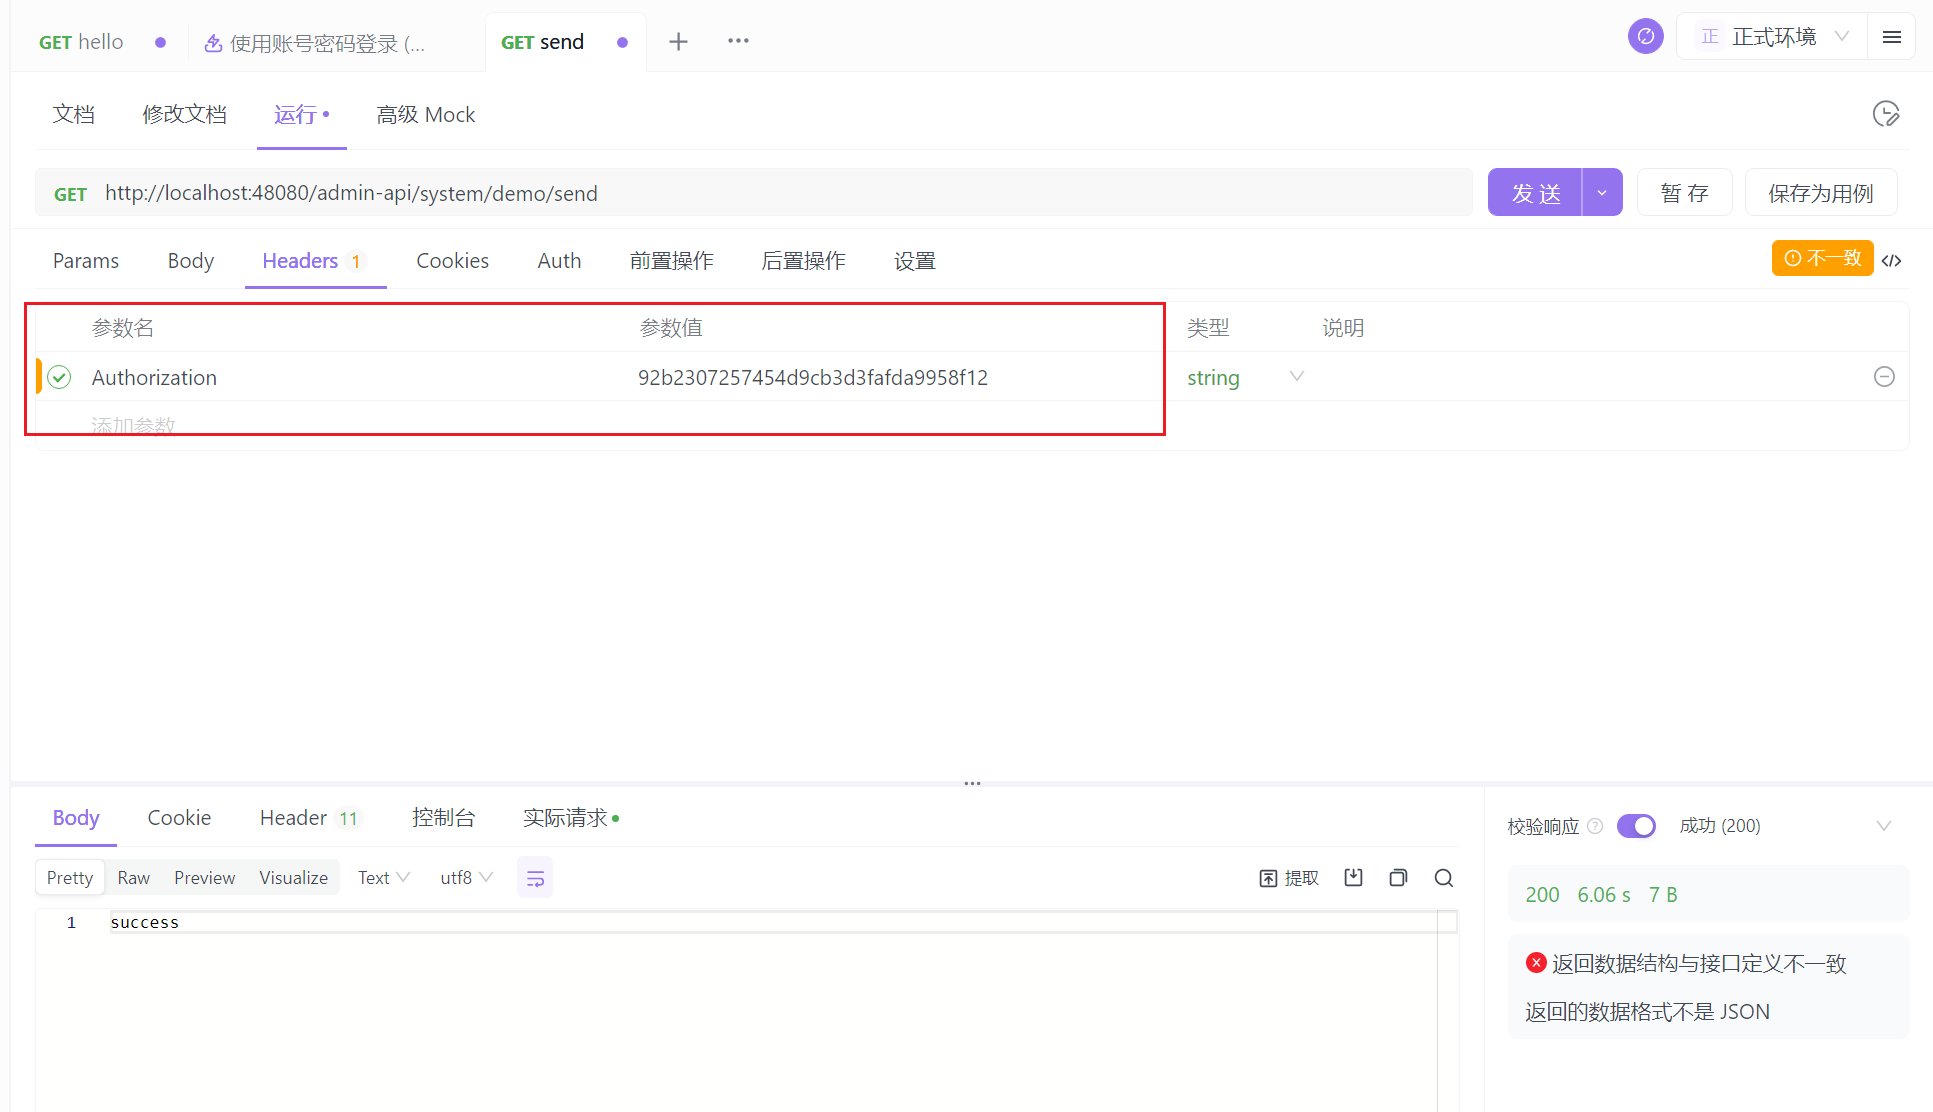
Task: Open the utf8 encoding dropdown
Action: [466, 877]
